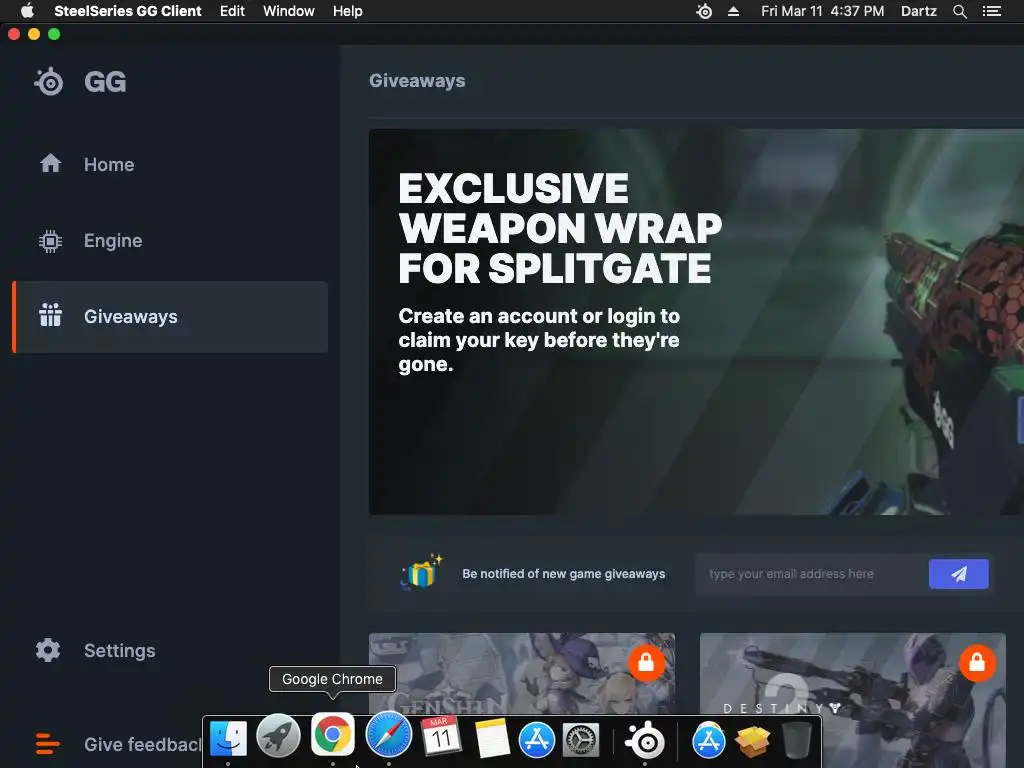Open the Help menu
The width and height of the screenshot is (1024, 768).
347,11
